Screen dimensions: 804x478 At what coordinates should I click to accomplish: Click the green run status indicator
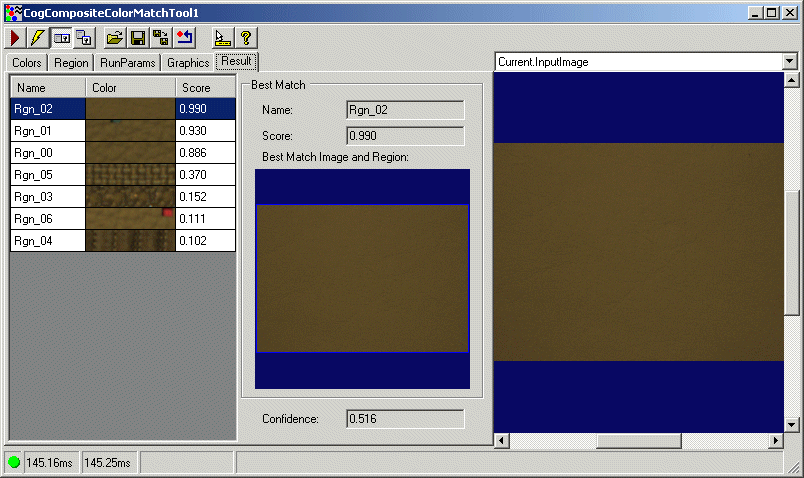(x=14, y=463)
